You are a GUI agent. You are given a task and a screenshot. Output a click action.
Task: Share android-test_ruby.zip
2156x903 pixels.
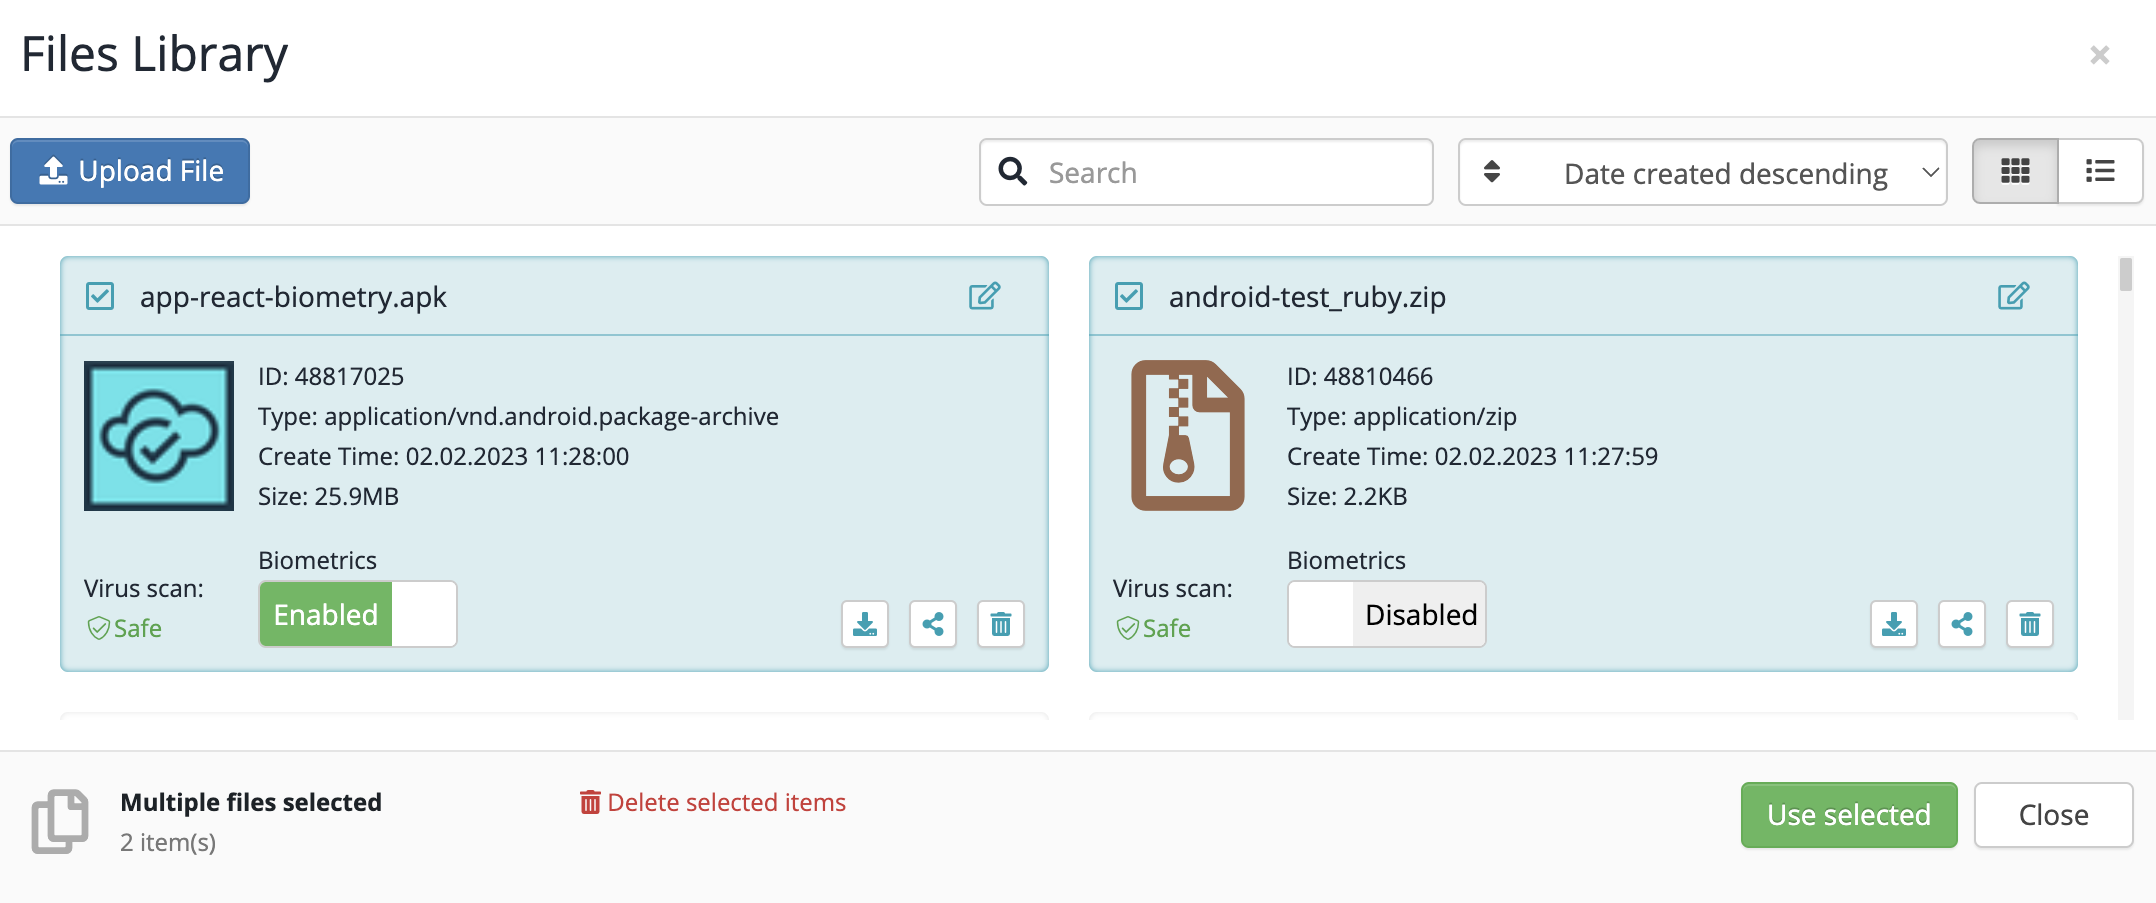1962,623
